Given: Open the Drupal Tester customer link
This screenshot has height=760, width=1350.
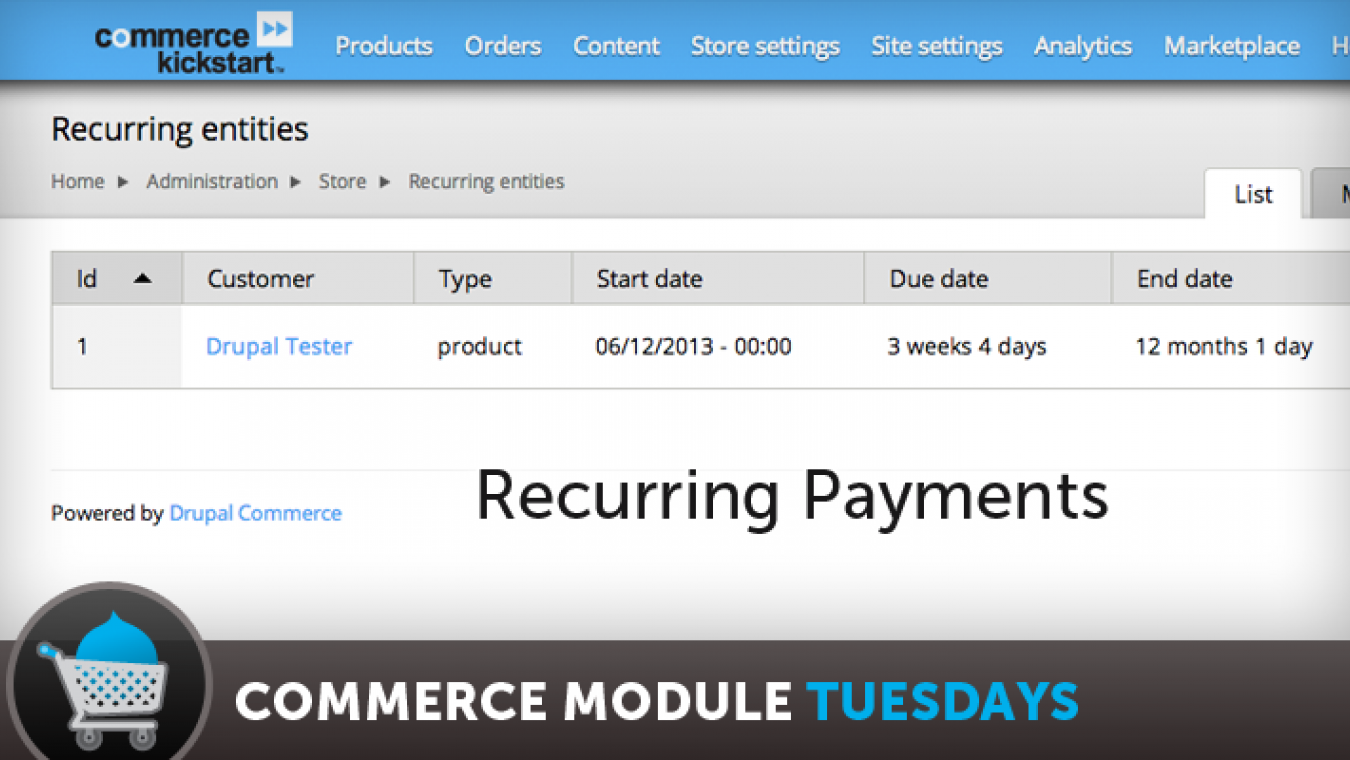Looking at the screenshot, I should pyautogui.click(x=278, y=346).
